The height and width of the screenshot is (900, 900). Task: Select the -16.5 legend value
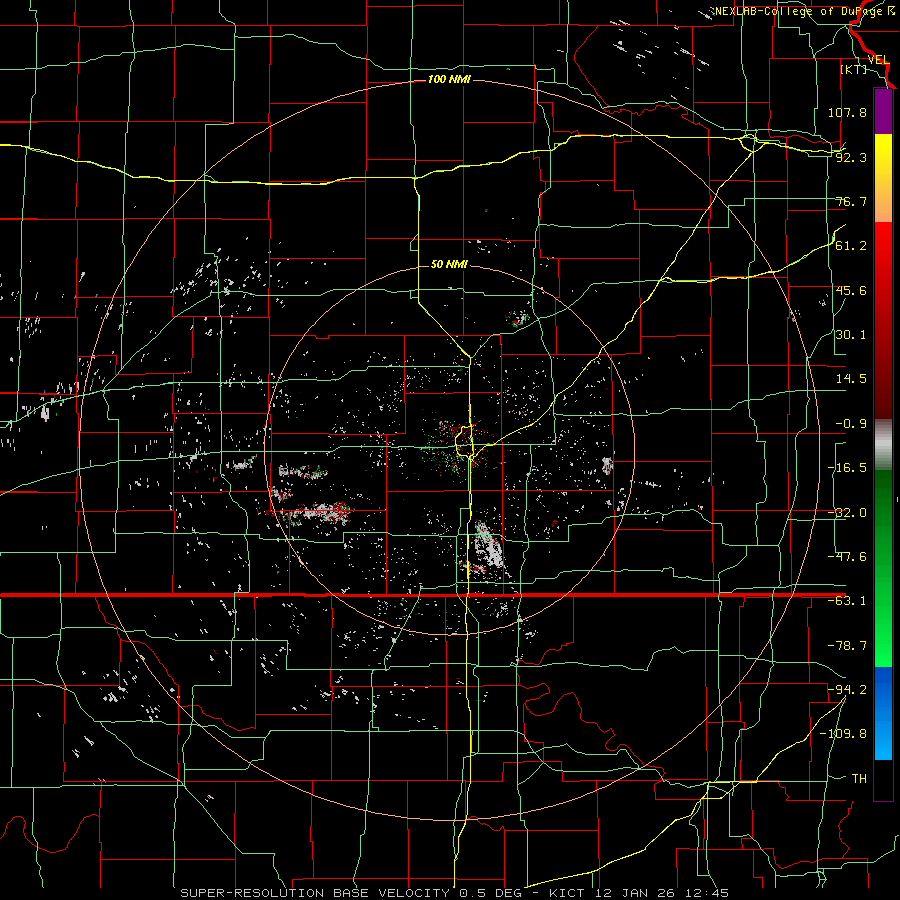click(x=847, y=468)
